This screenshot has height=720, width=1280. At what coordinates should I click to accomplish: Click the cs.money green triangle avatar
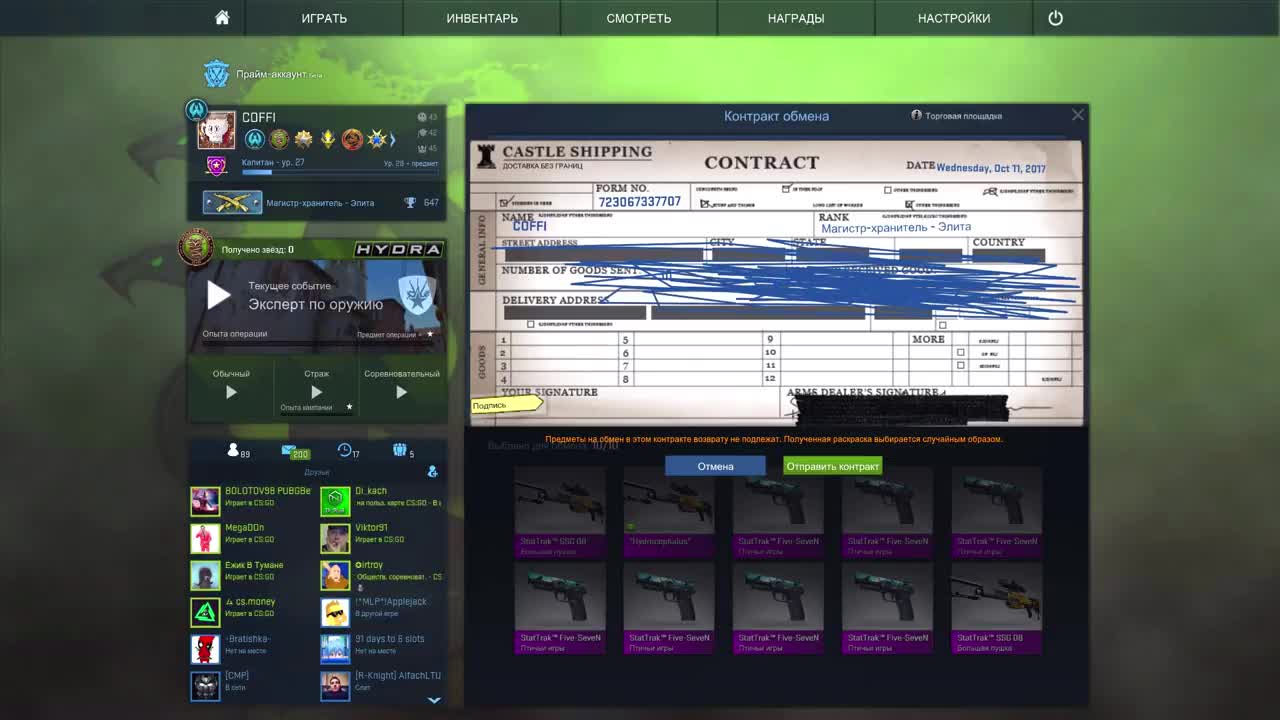point(205,612)
